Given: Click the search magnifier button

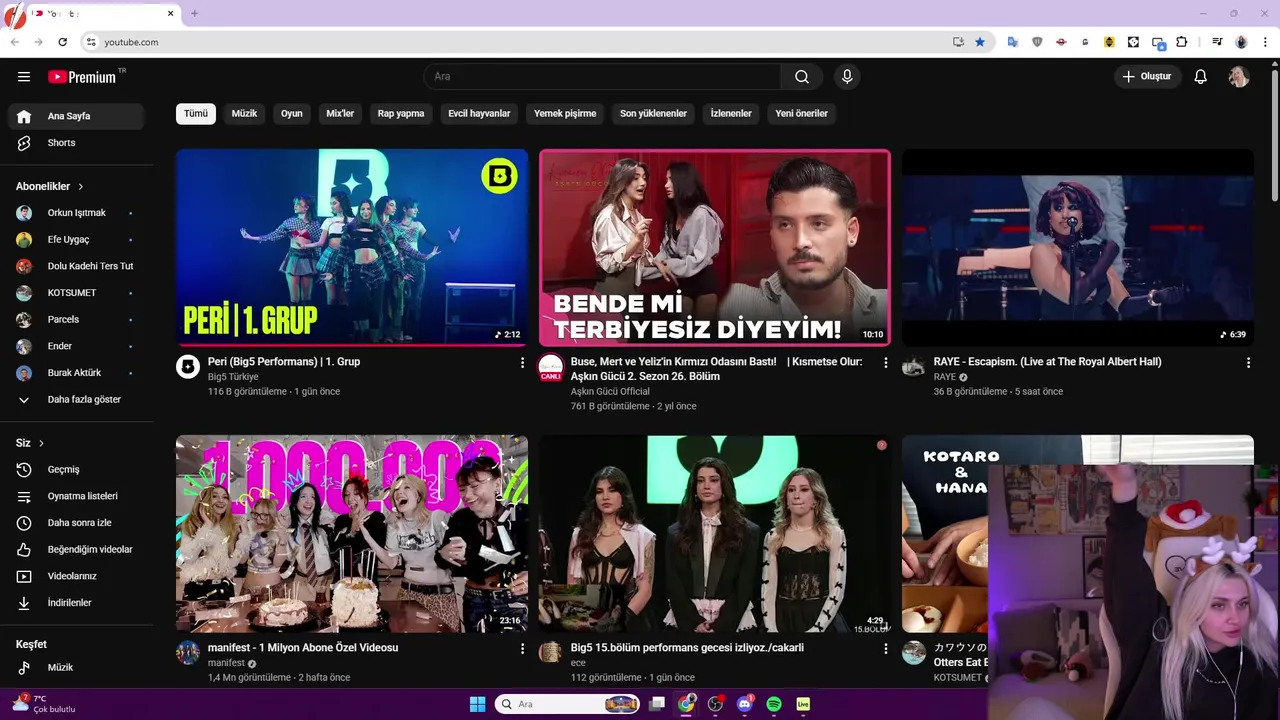Looking at the screenshot, I should (x=802, y=77).
